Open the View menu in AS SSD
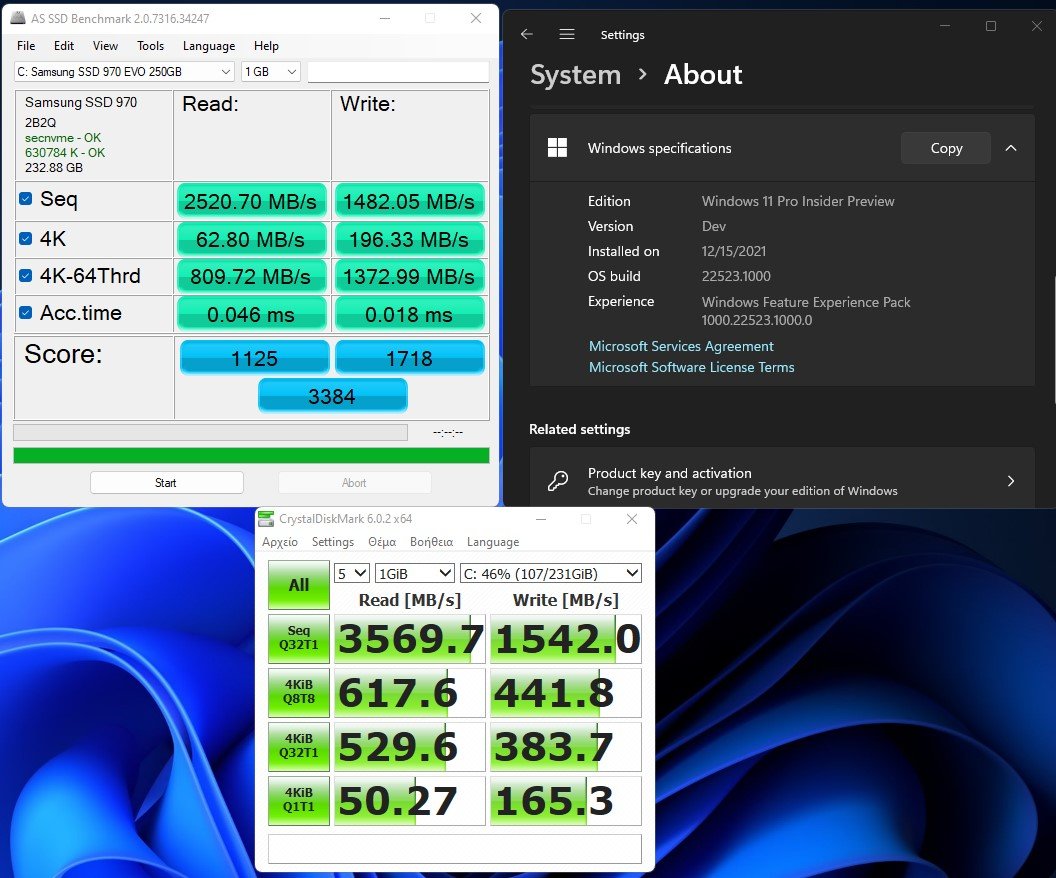The image size is (1056, 878). [105, 46]
